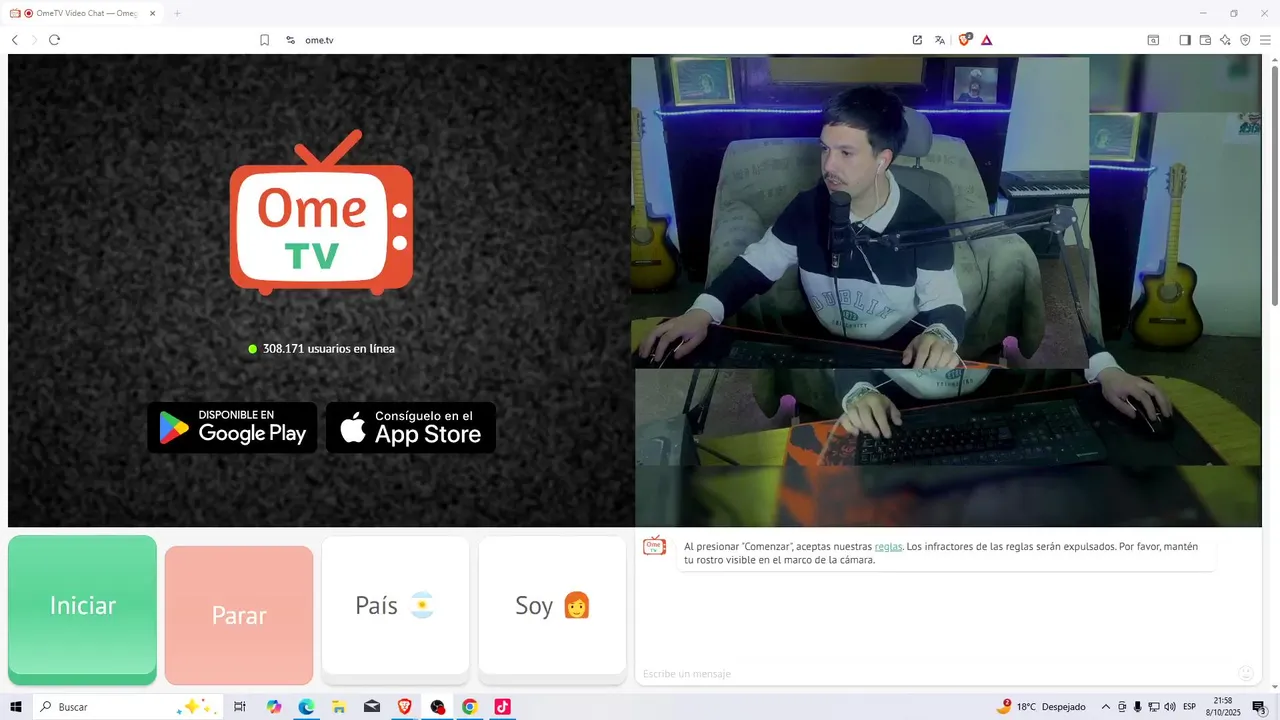Open the OBS Studio taskbar icon

437,707
